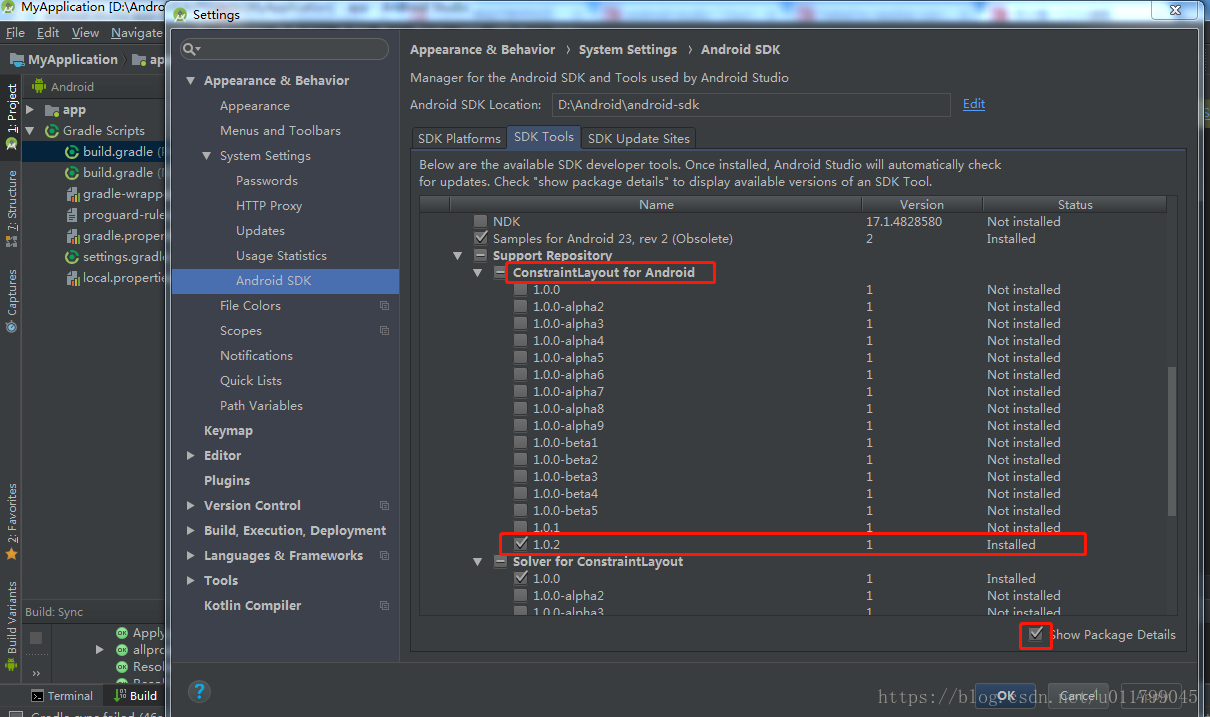Click the project-level icon beside Scopes

[384, 331]
